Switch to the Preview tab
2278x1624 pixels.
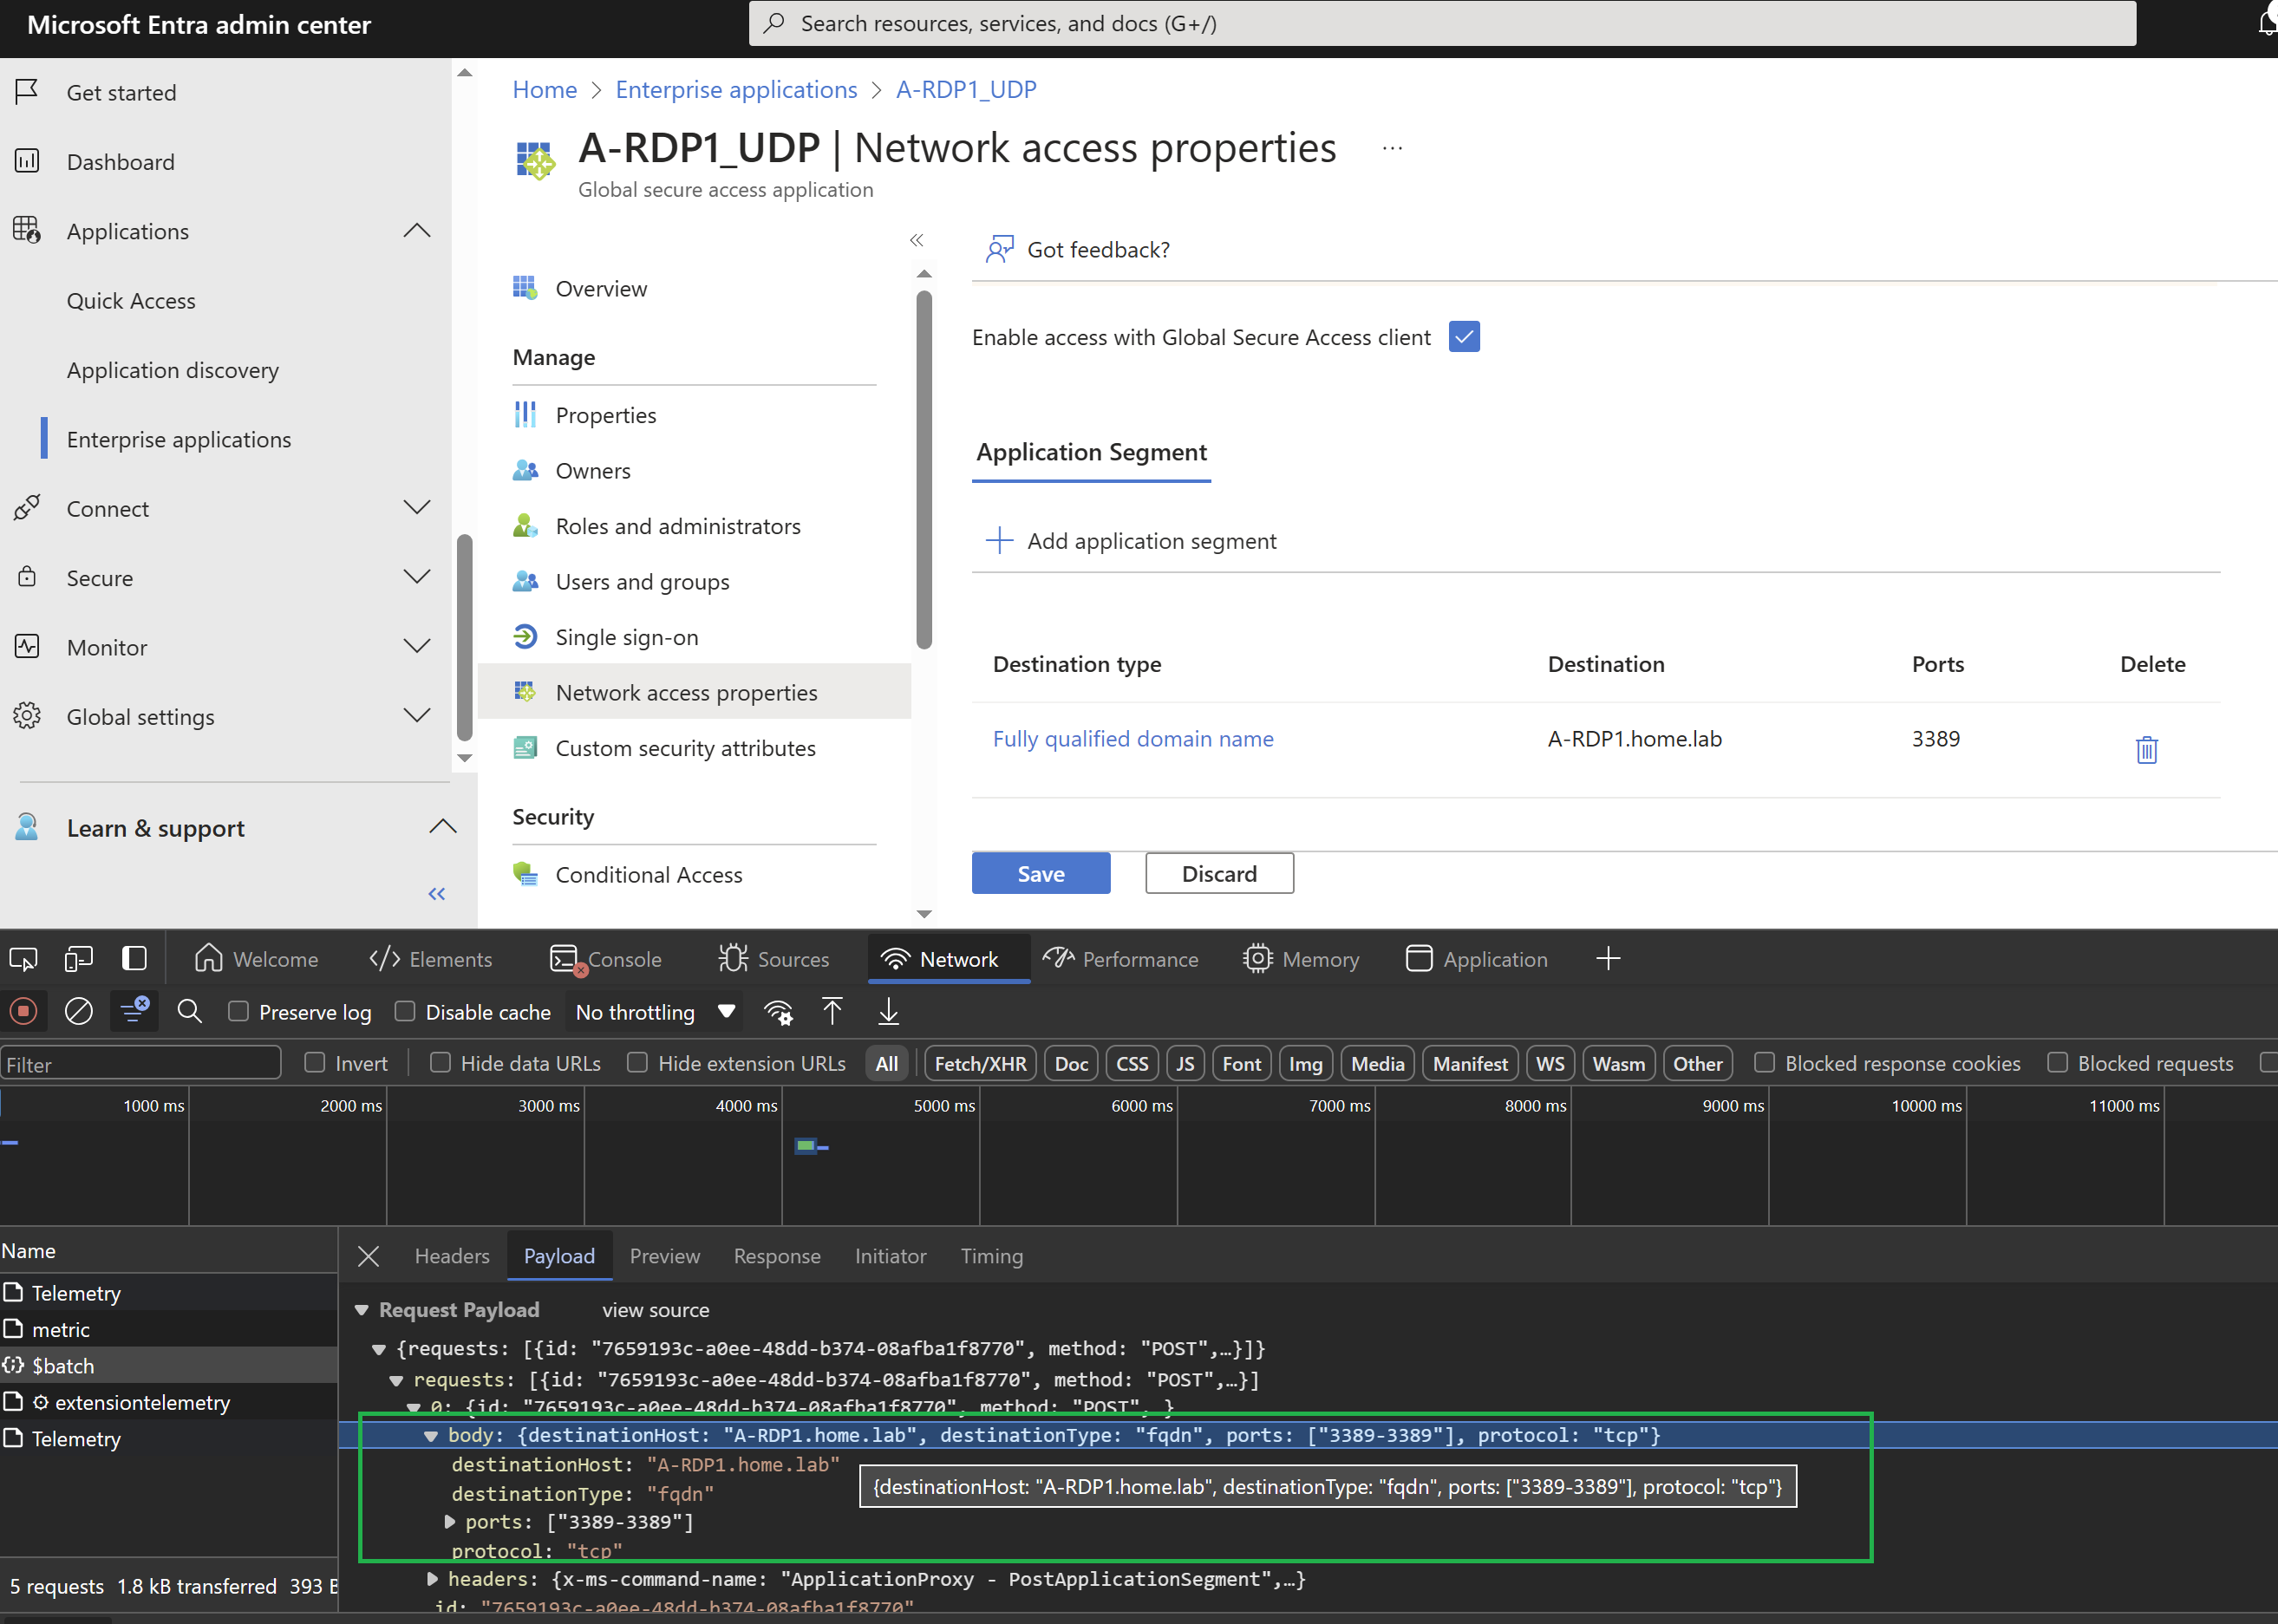665,1256
